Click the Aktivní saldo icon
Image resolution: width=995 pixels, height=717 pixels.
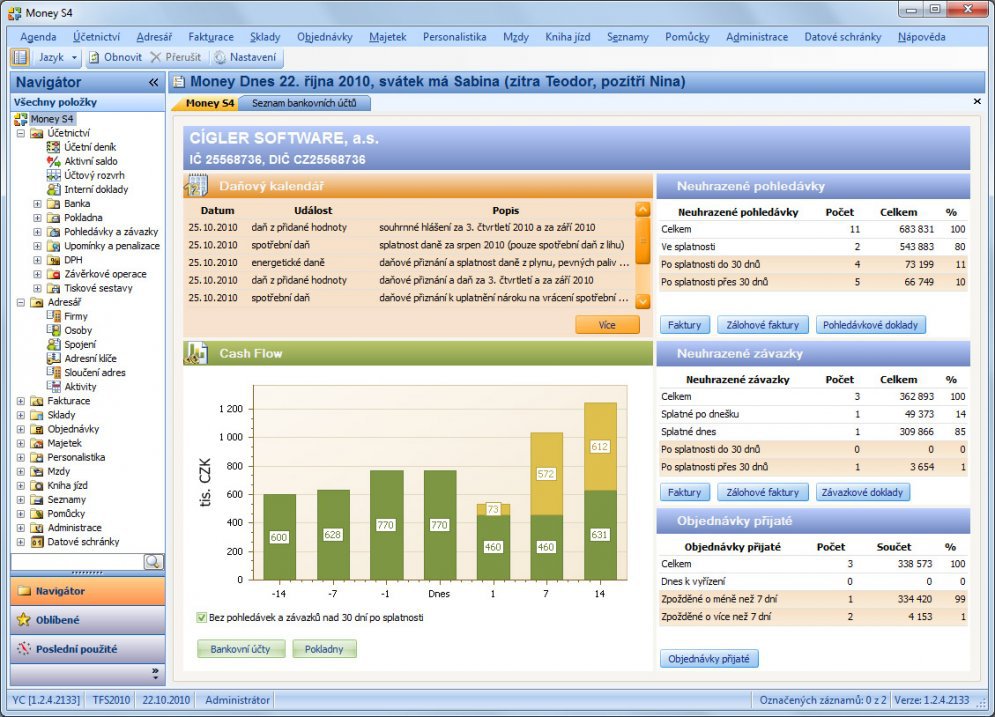[x=54, y=161]
